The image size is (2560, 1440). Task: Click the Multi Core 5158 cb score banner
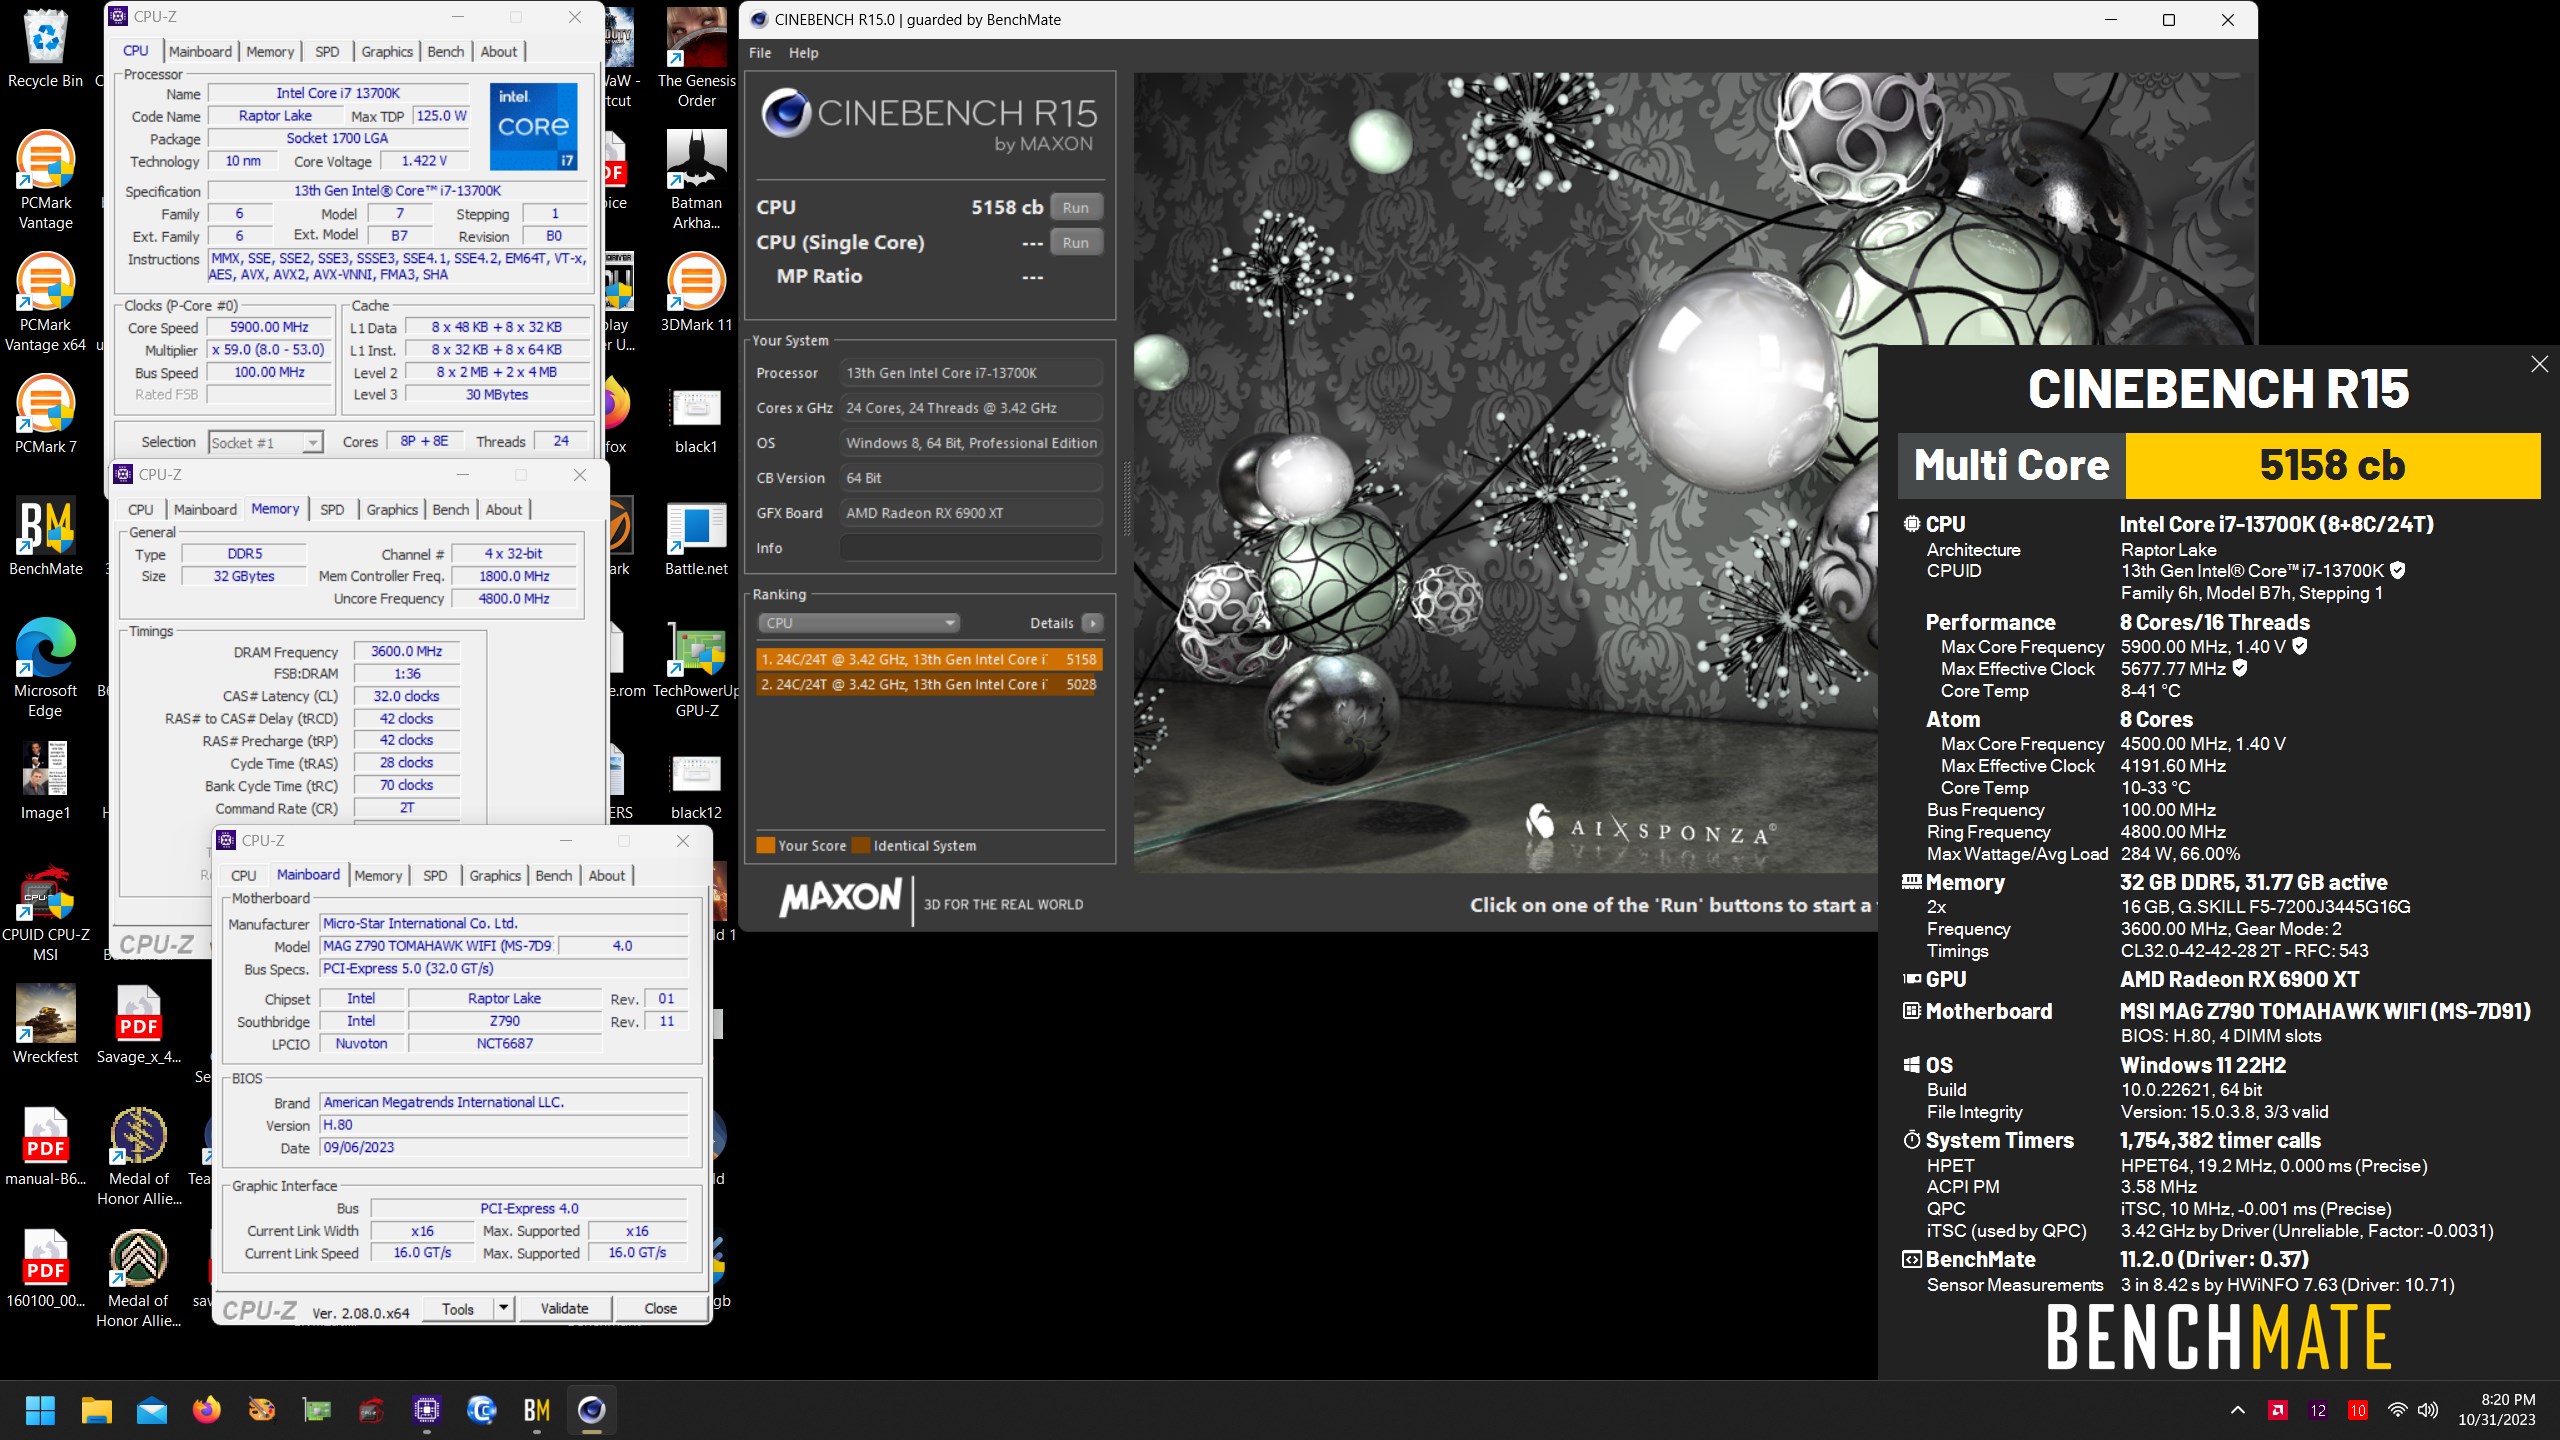[x=2219, y=466]
